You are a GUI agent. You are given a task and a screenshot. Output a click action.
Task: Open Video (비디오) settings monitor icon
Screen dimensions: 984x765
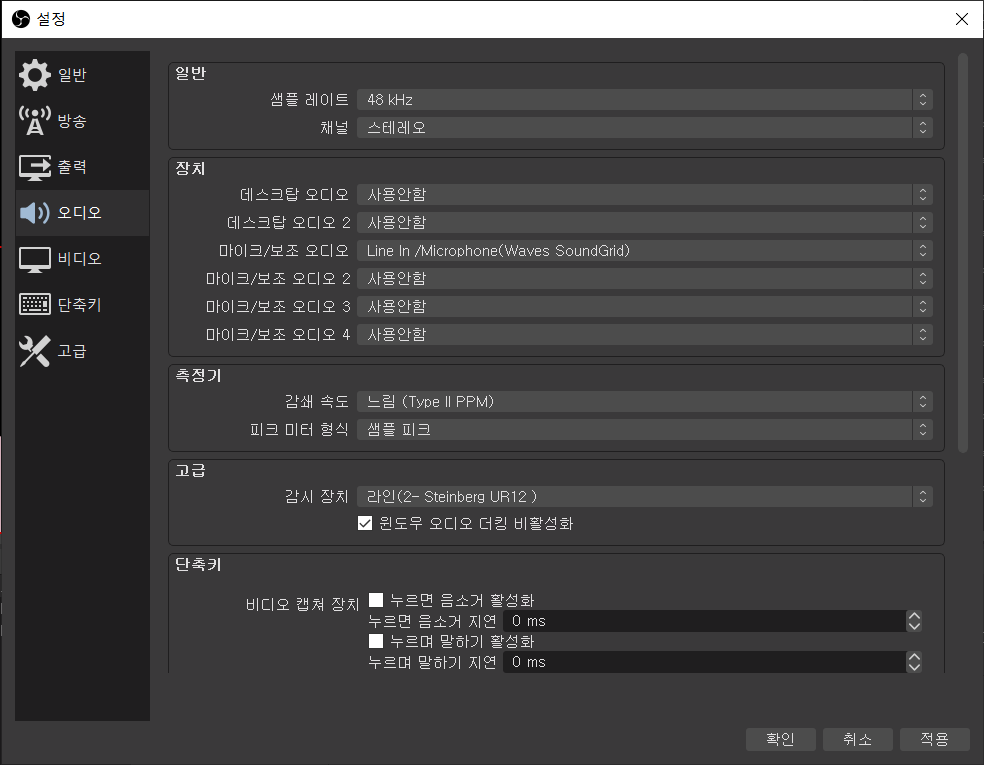[x=35, y=259]
